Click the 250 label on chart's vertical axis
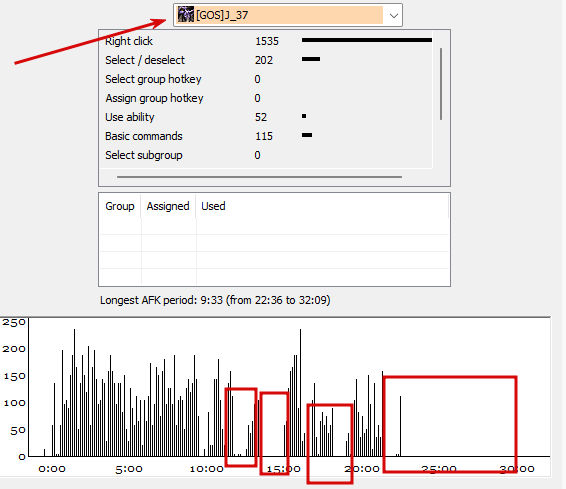Screen dimensions: 566x489 [x=14, y=322]
